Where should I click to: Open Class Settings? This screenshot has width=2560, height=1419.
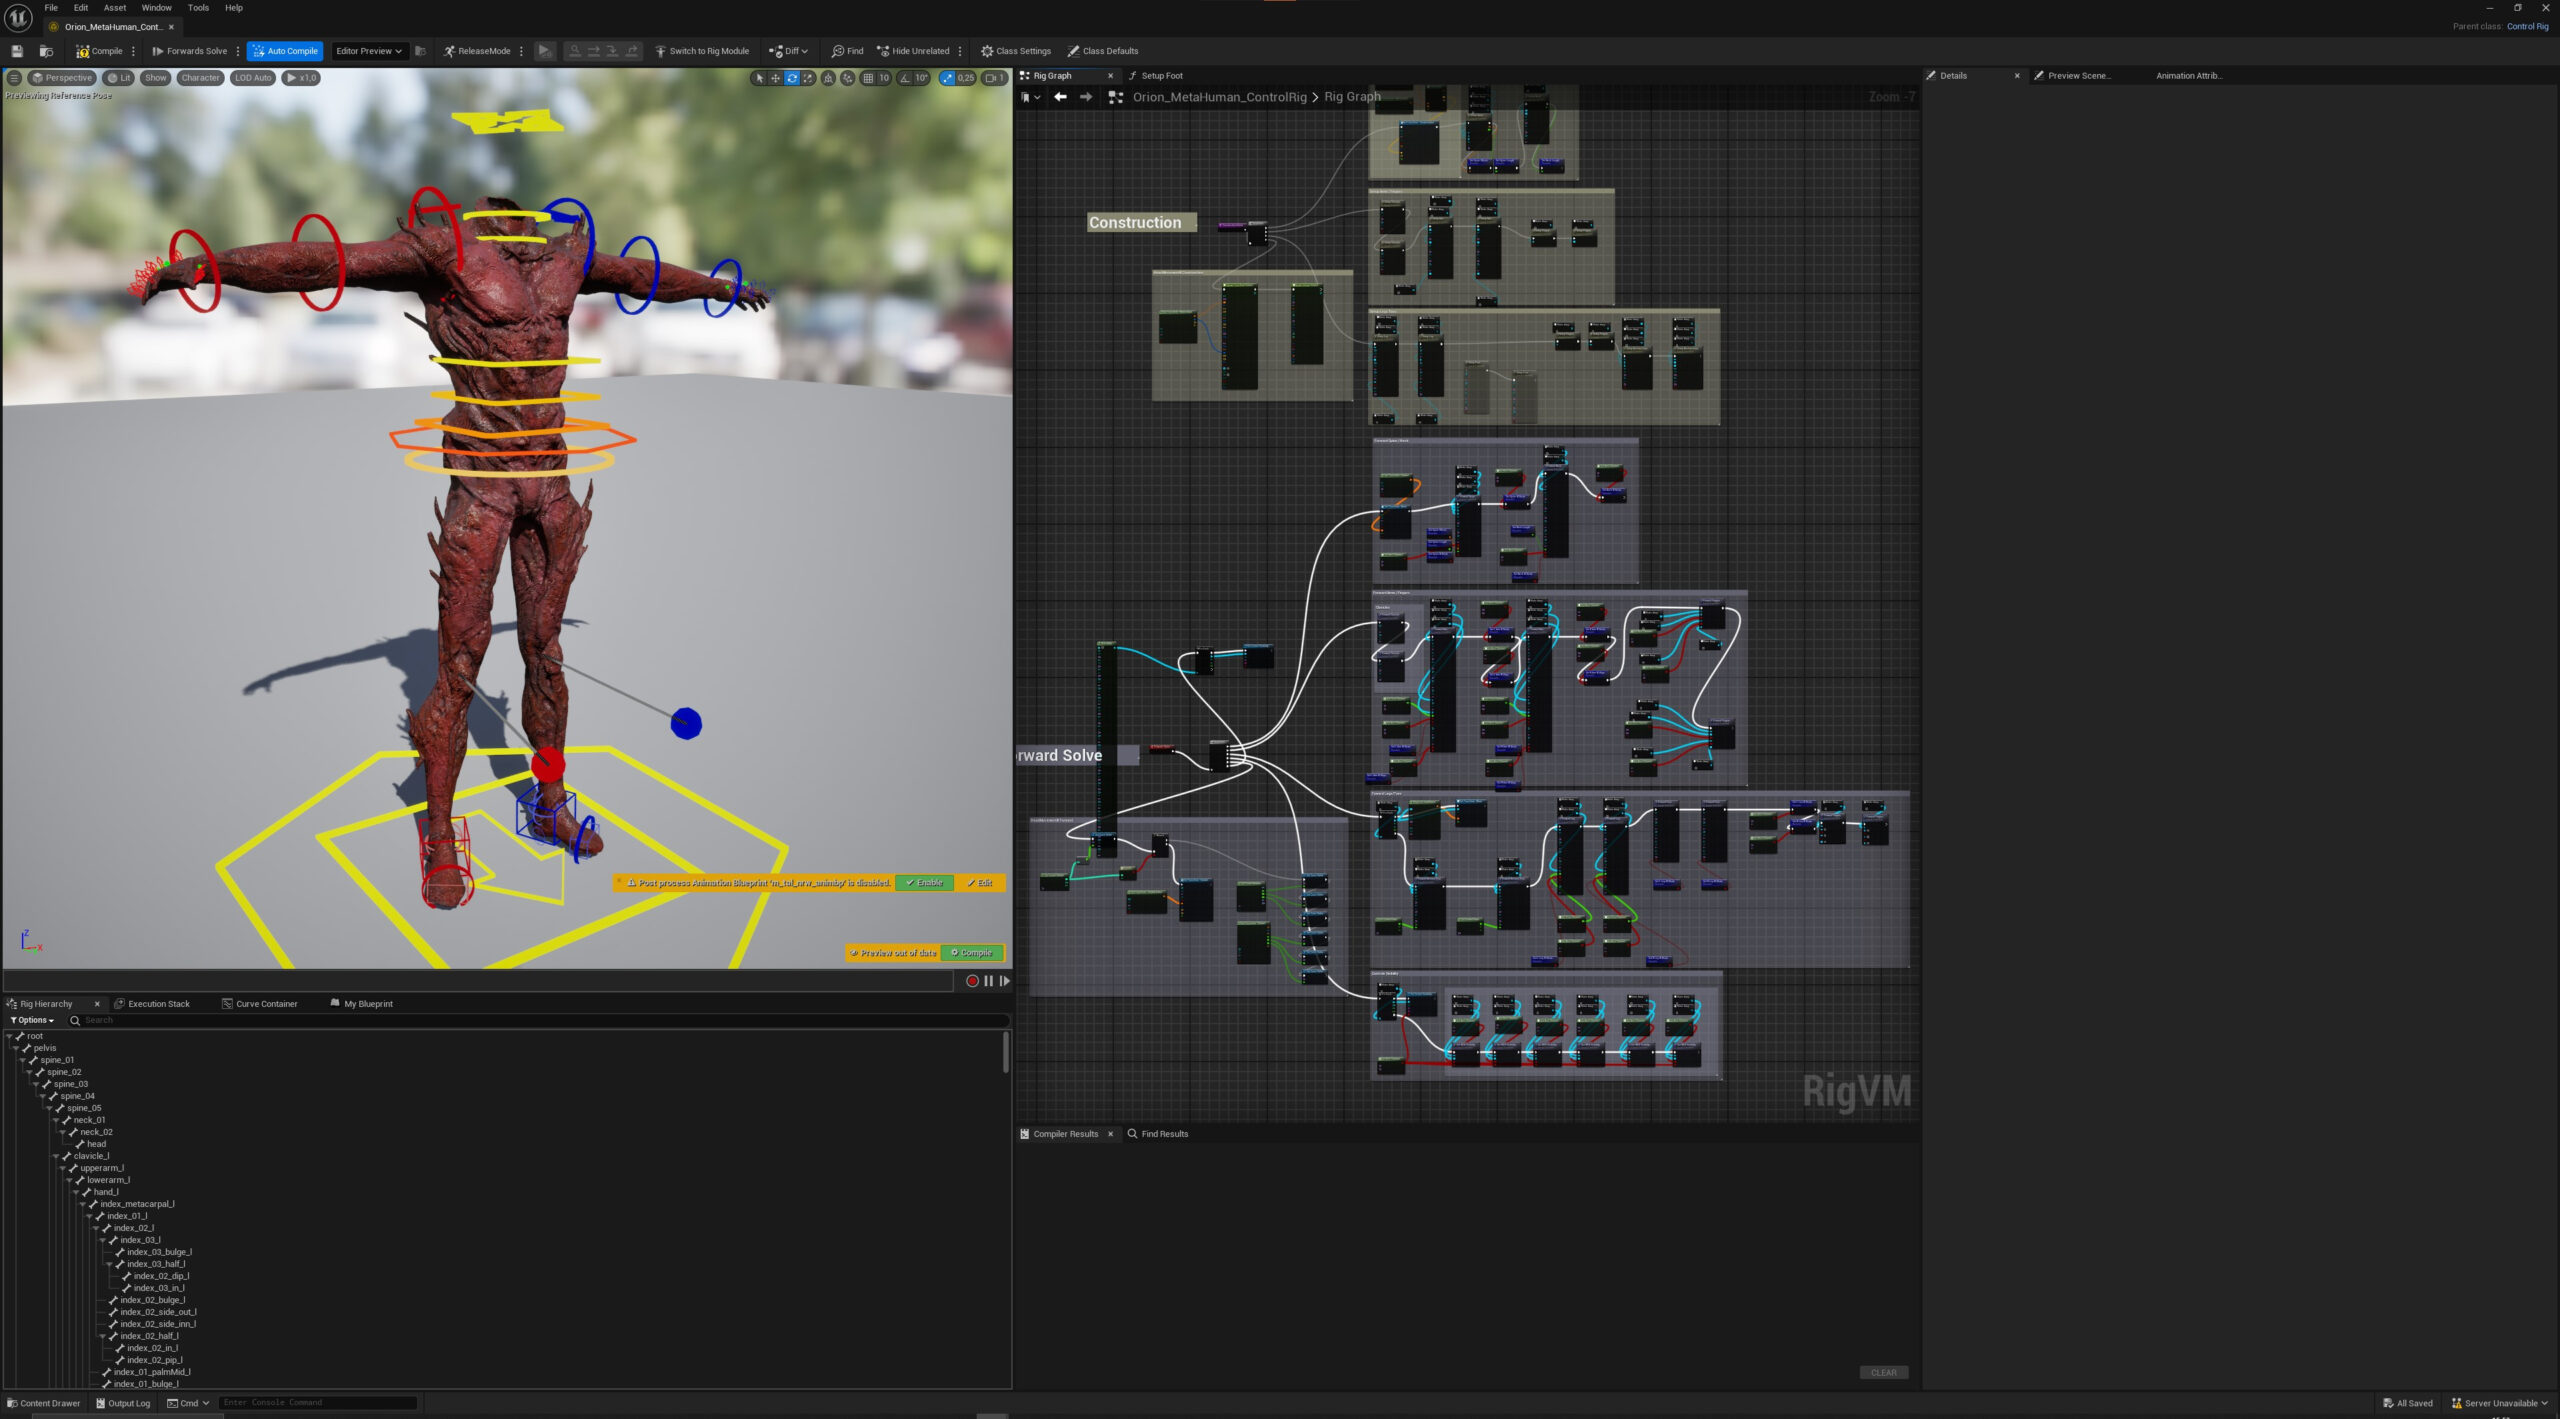point(1016,51)
